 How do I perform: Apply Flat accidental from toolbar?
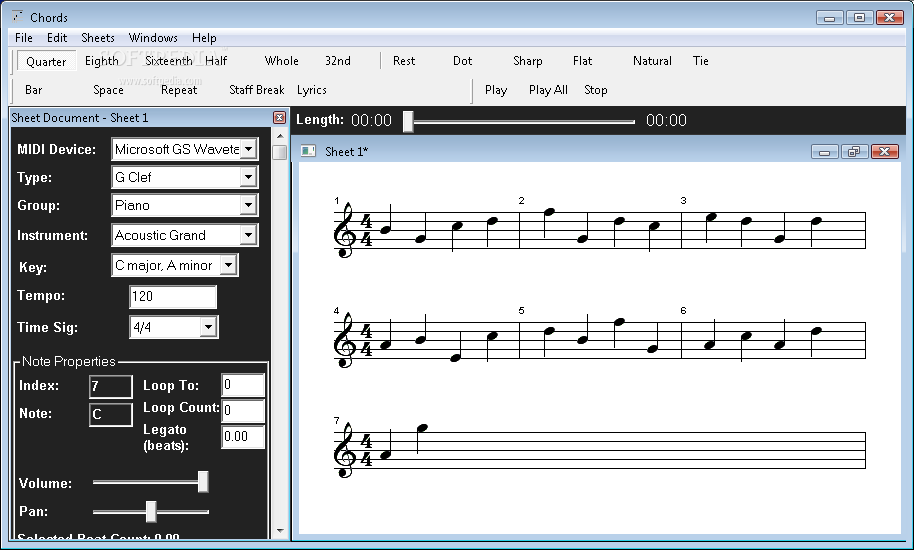pyautogui.click(x=582, y=61)
